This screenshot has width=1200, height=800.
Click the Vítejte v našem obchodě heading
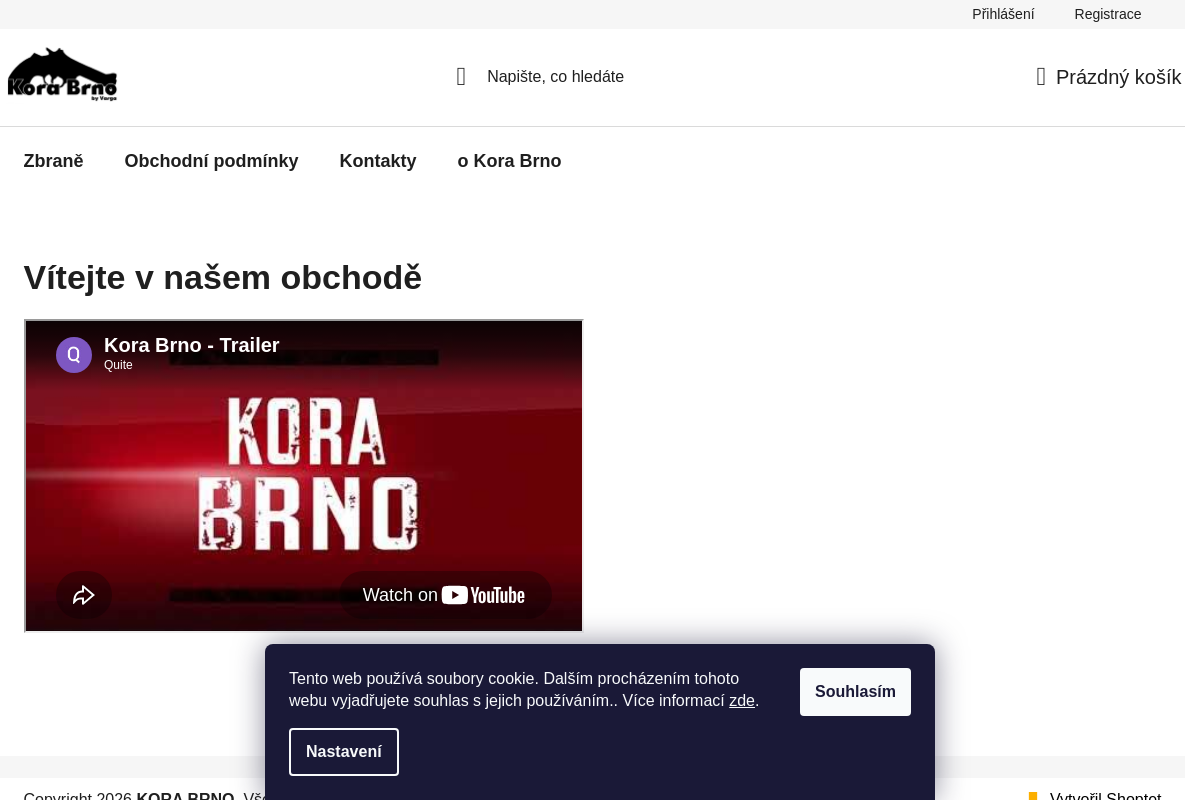click(223, 278)
